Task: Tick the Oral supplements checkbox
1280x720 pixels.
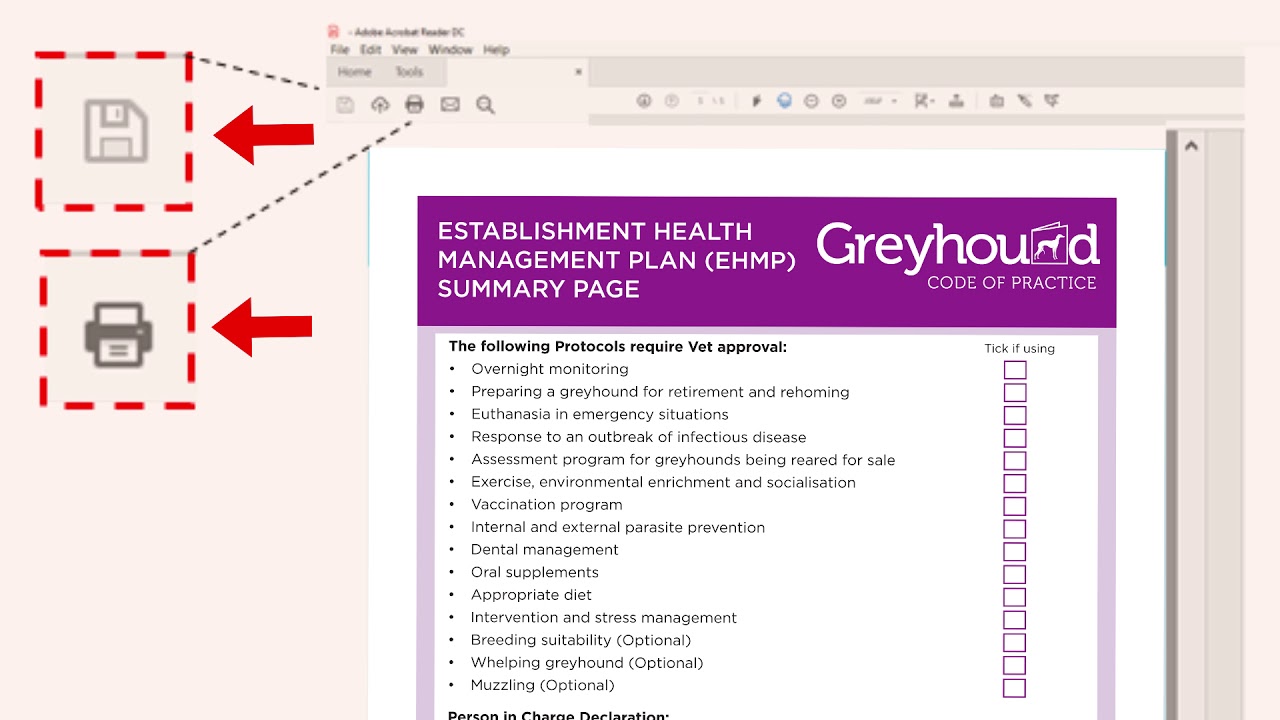Action: [1015, 574]
